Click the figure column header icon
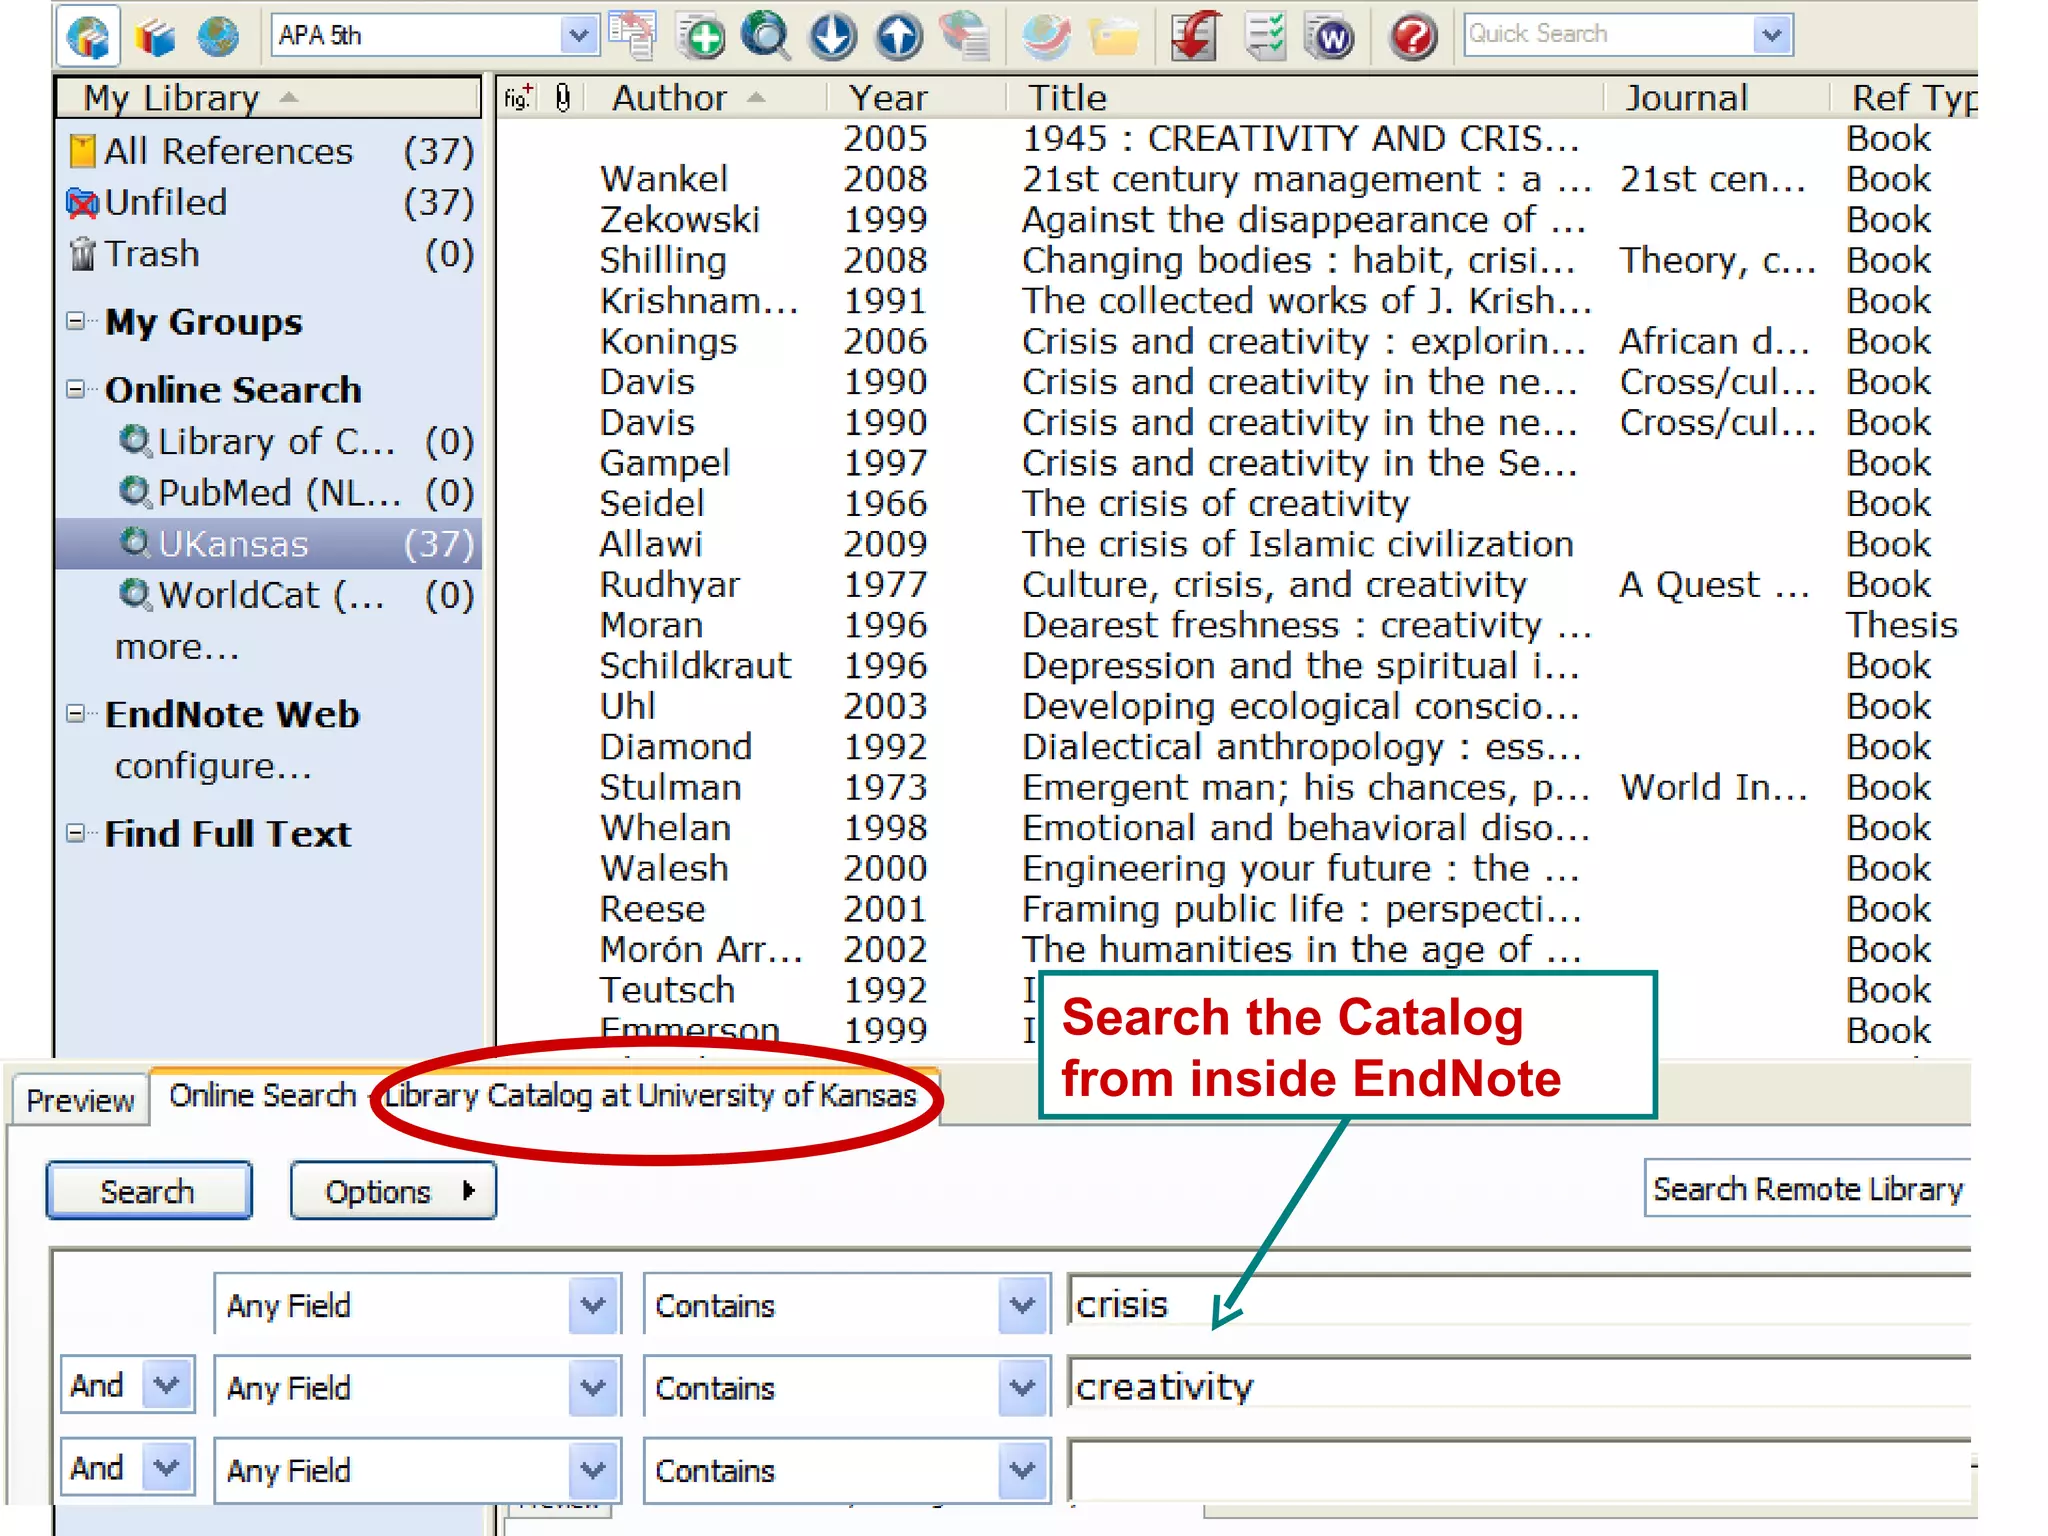 pyautogui.click(x=518, y=98)
